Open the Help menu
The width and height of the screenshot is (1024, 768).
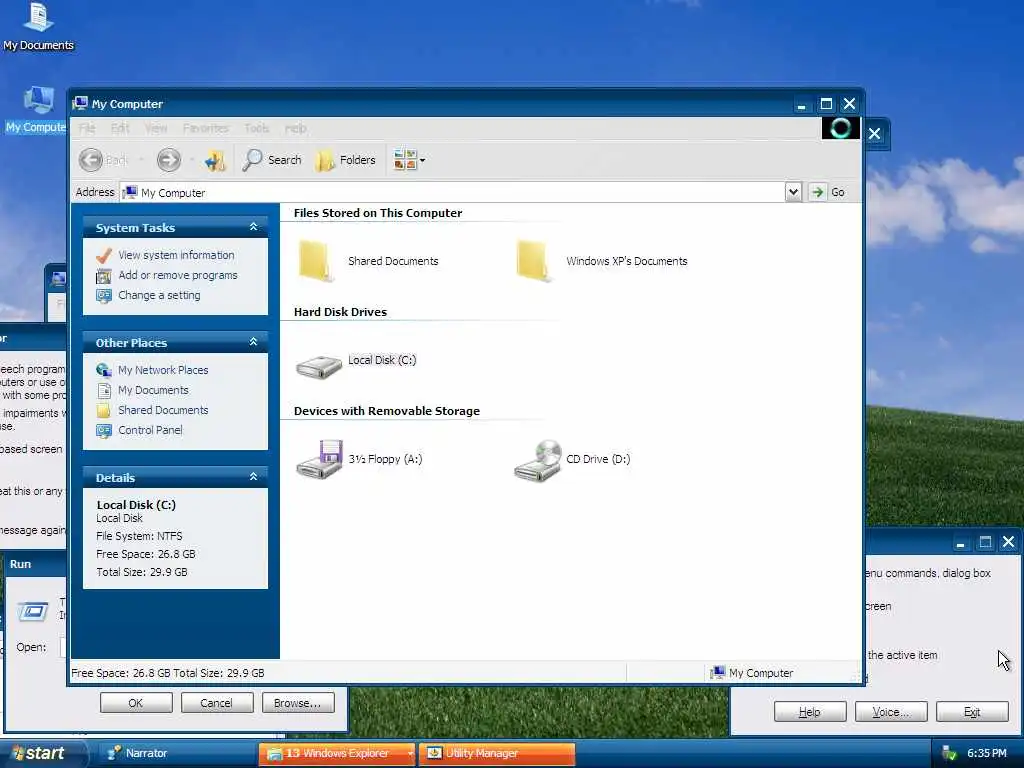pyautogui.click(x=295, y=128)
